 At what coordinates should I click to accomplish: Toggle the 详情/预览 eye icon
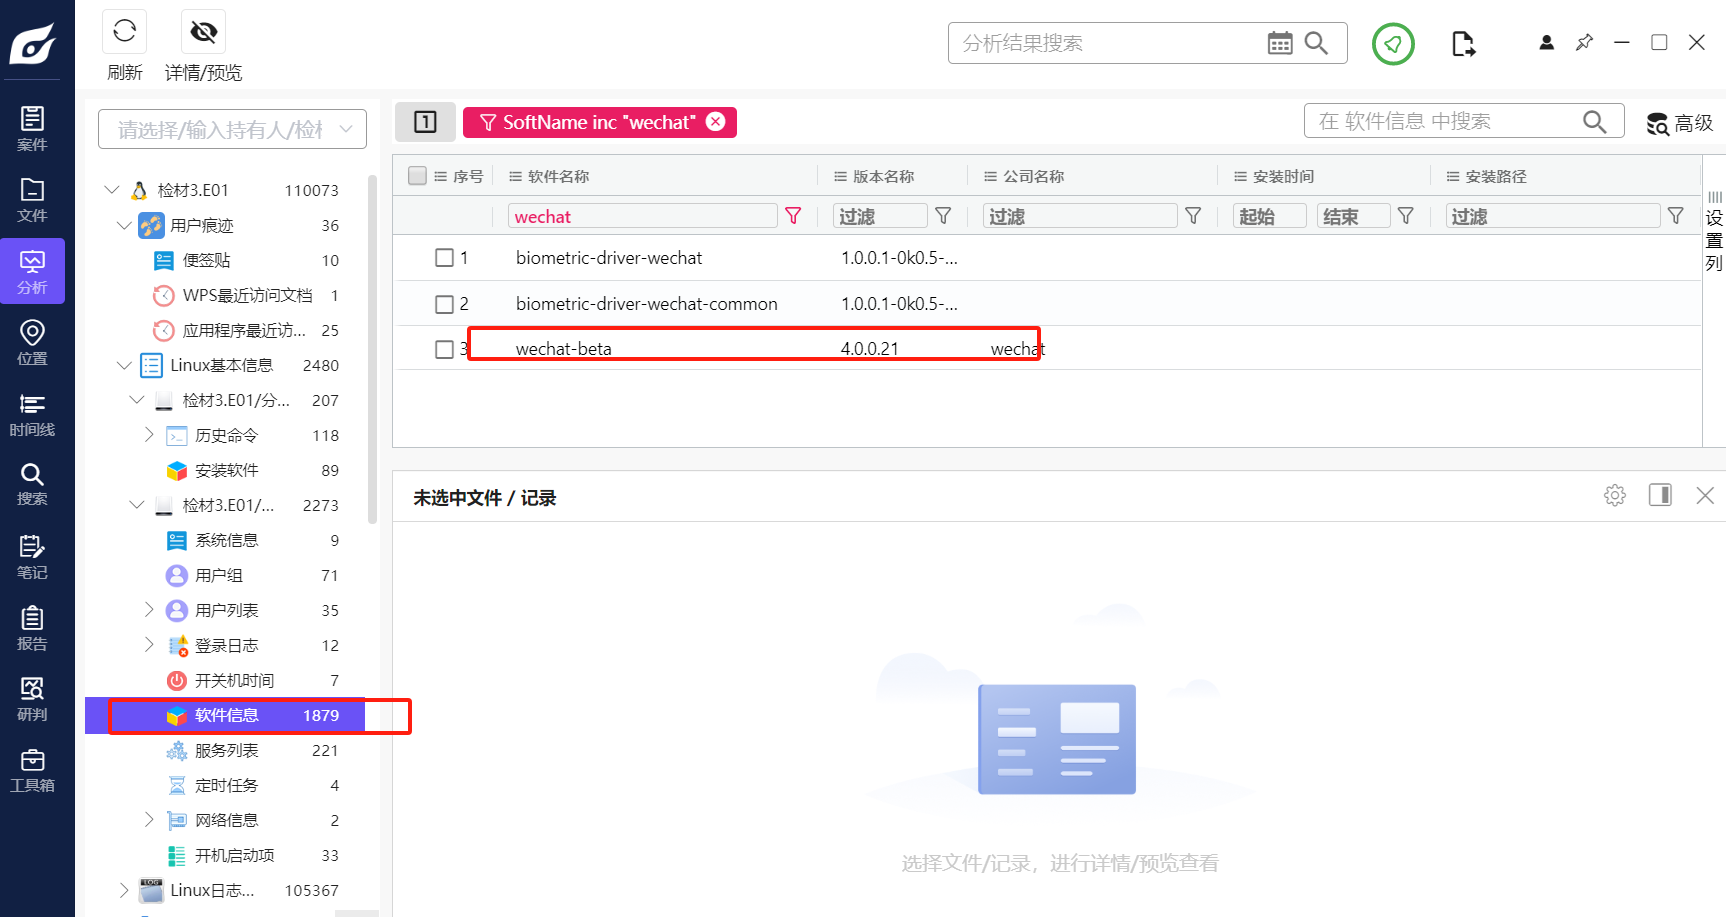click(204, 32)
